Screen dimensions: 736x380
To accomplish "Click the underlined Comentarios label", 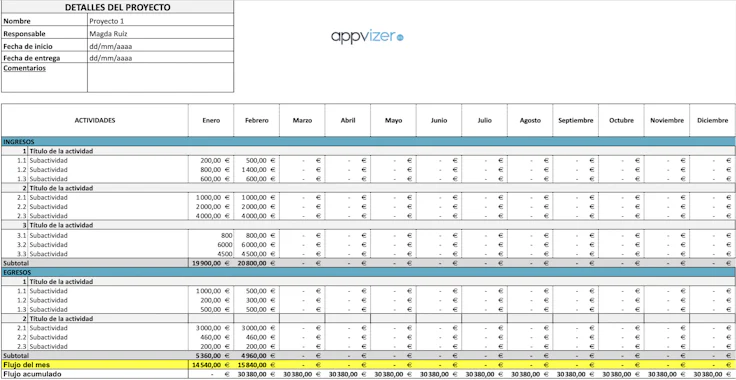I will click(x=24, y=68).
